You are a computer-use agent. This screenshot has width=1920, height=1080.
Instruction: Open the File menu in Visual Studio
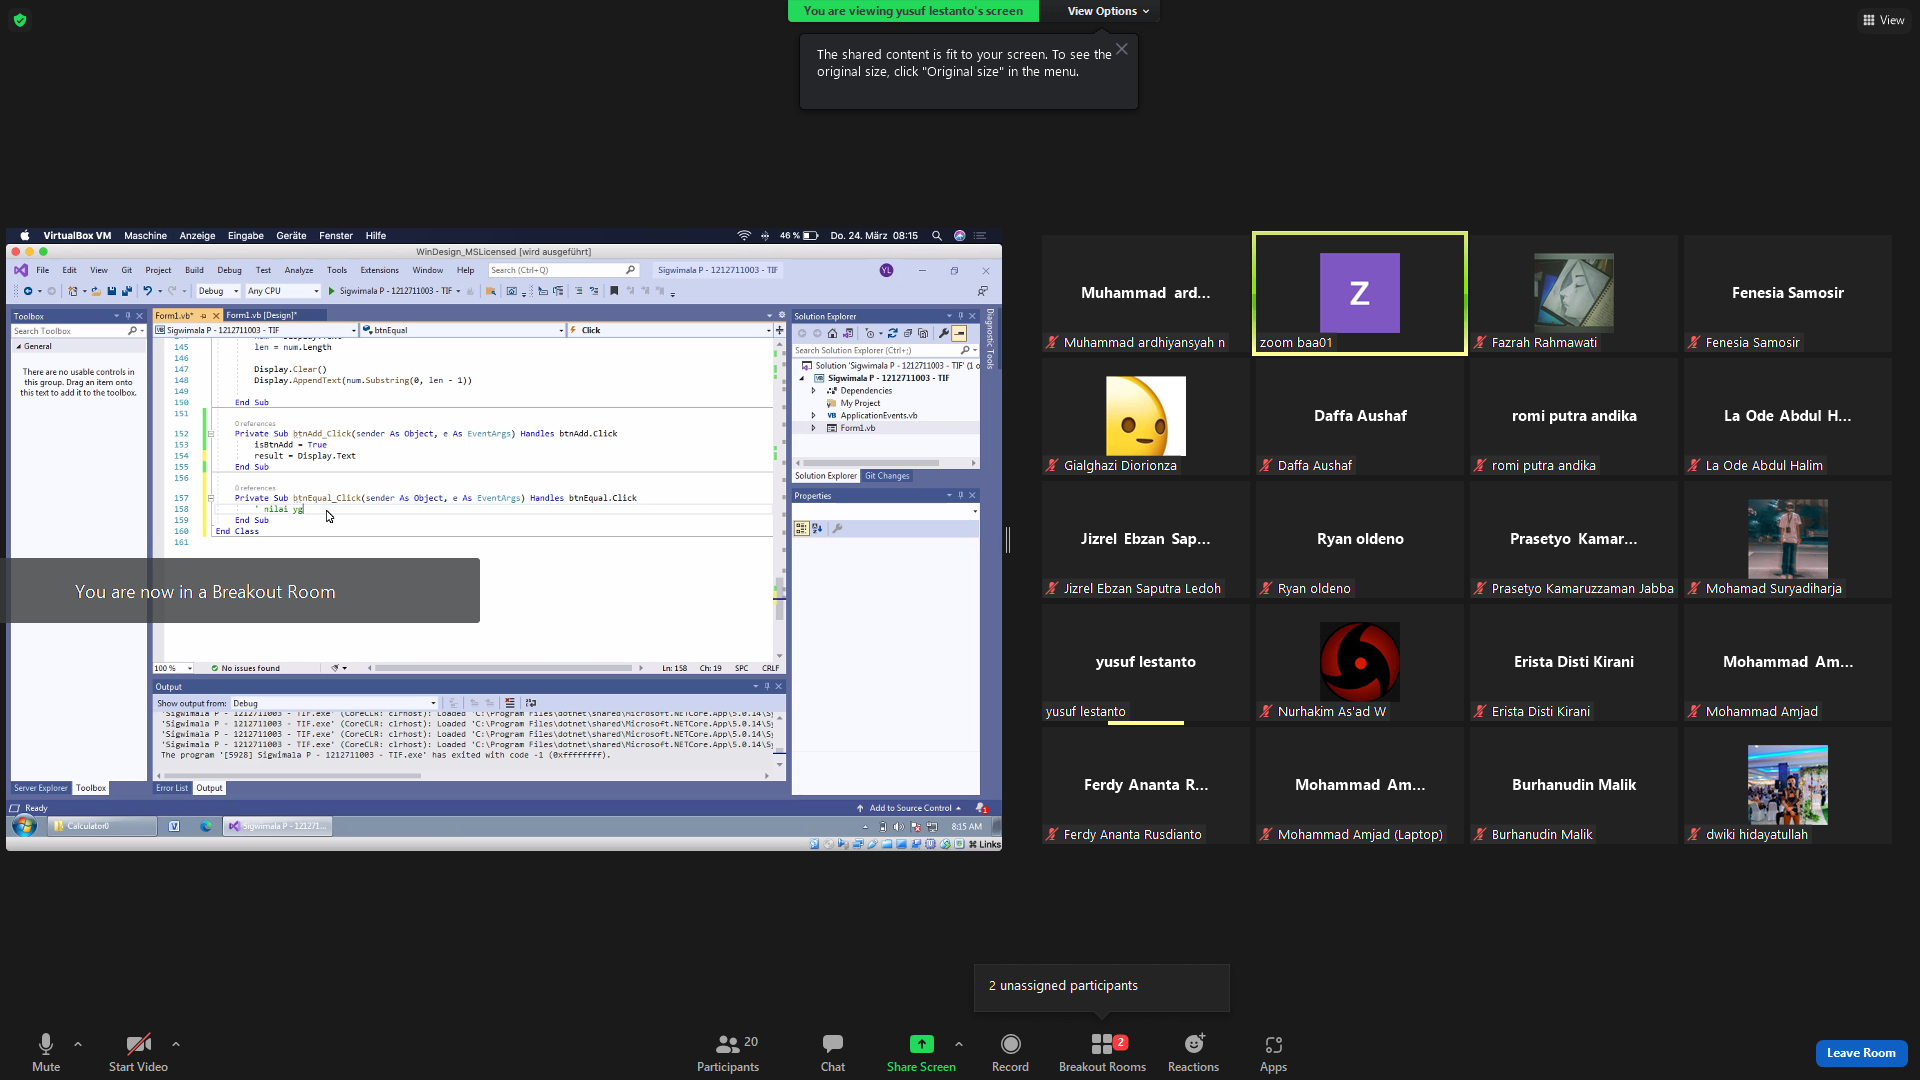point(43,270)
